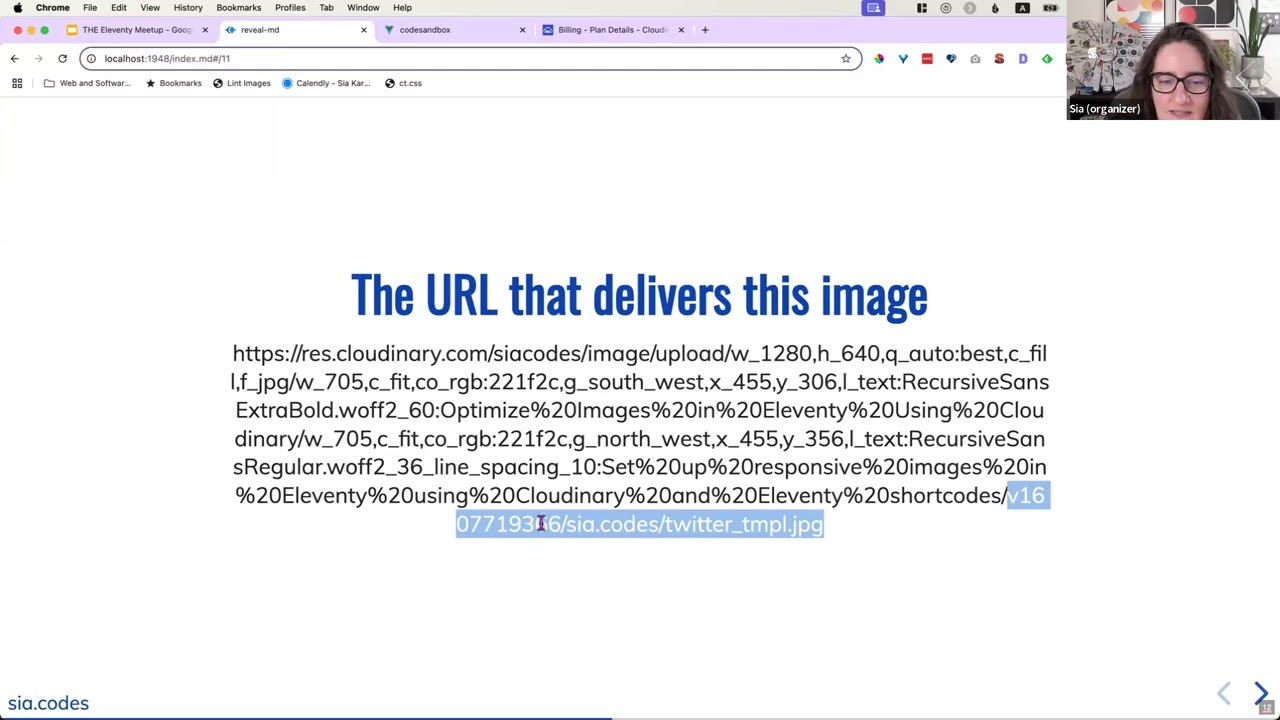
Task: Click the highlighted 'sia.codes/twitter_tmpl.jpg' text
Action: coord(695,524)
